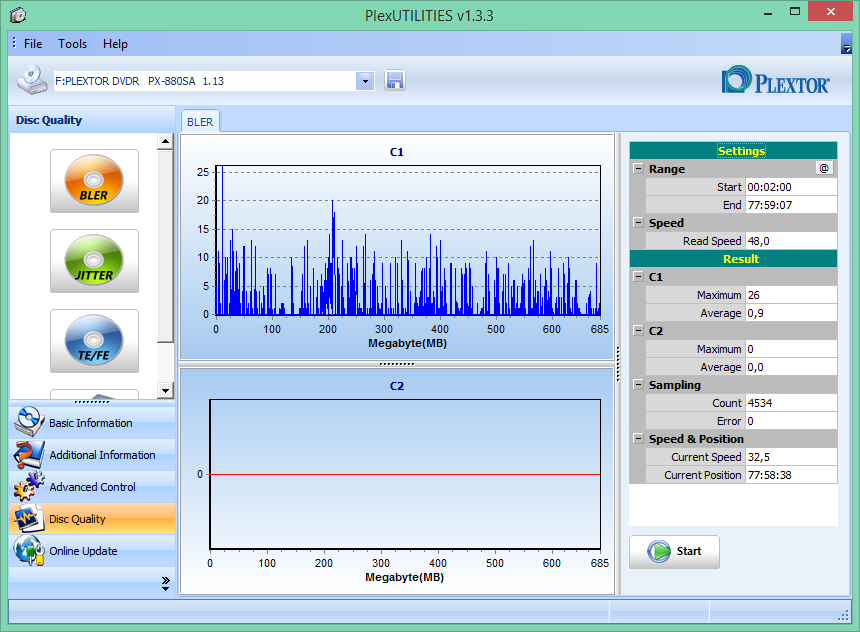Start the disc quality scan

(674, 551)
